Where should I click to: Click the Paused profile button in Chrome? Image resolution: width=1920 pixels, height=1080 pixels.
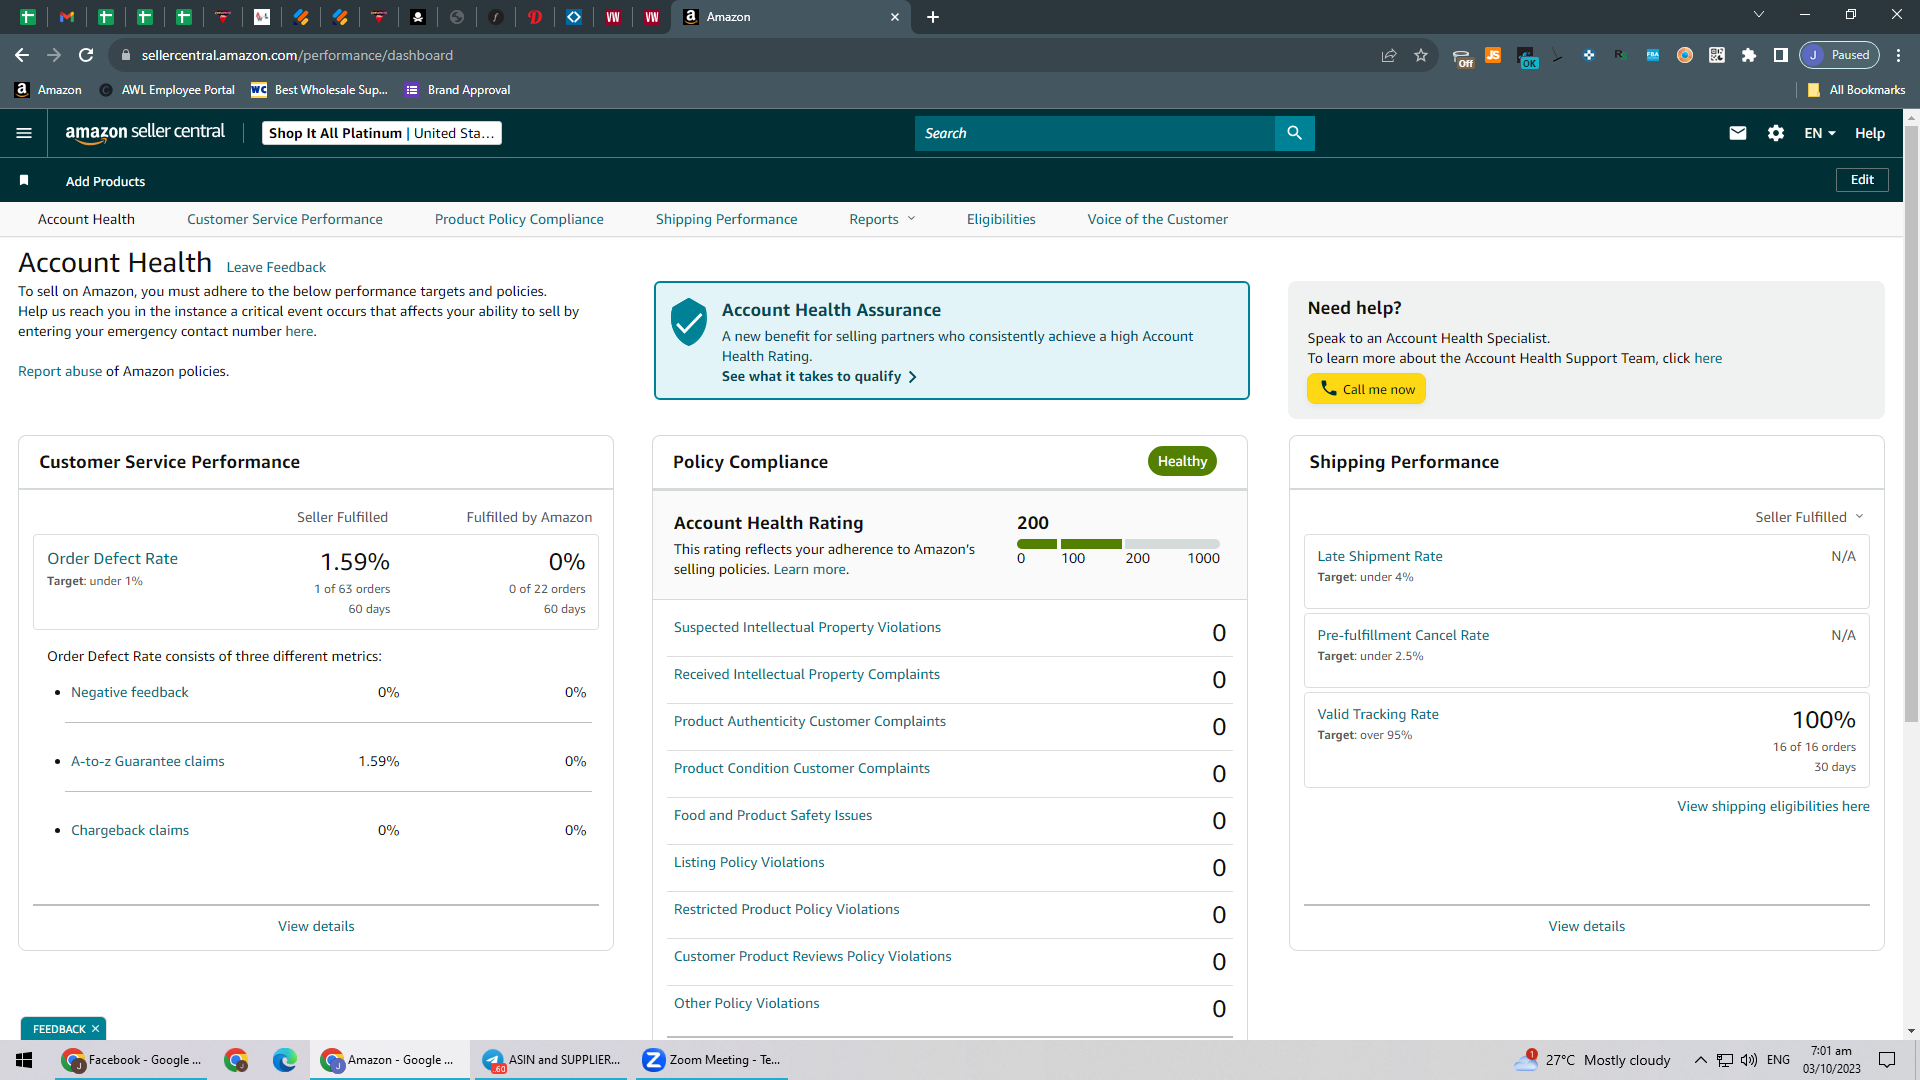coord(1840,55)
